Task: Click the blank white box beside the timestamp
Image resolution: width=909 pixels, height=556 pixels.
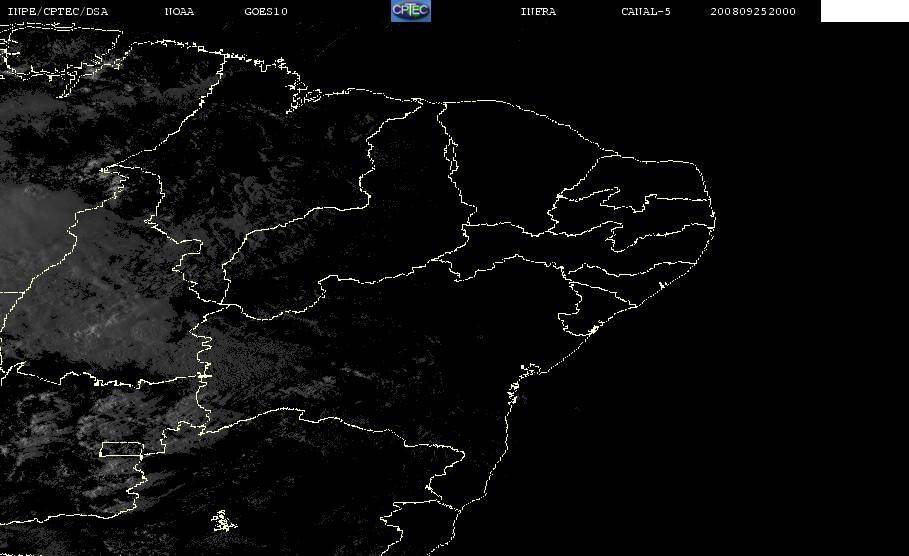Action: point(864,10)
